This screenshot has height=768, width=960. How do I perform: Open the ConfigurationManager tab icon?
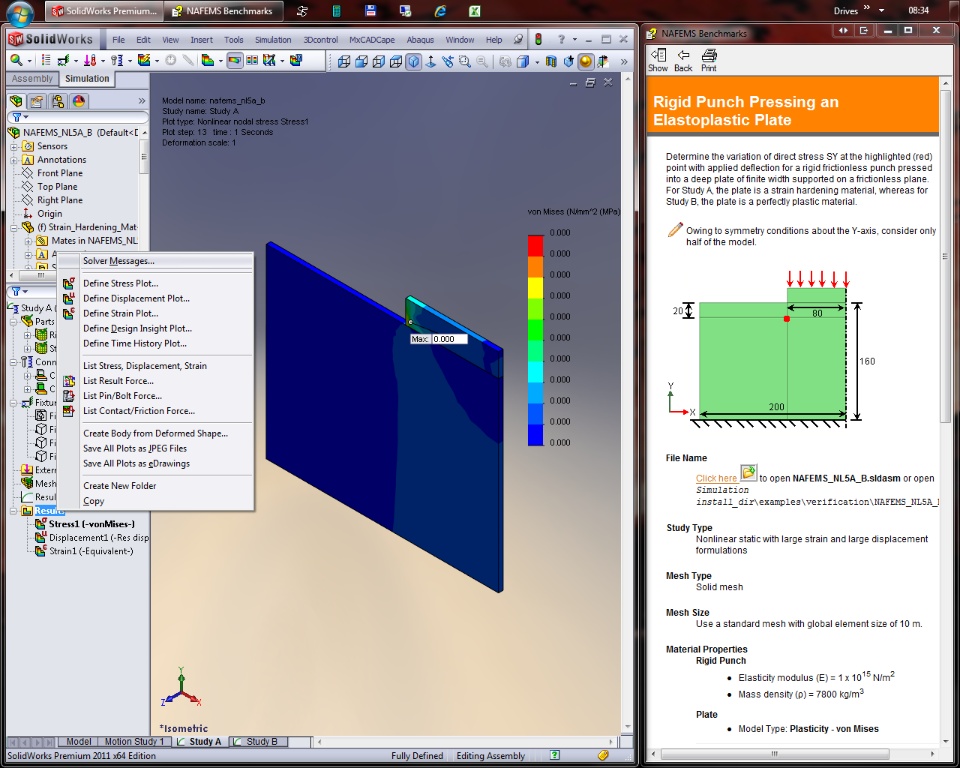pos(58,101)
